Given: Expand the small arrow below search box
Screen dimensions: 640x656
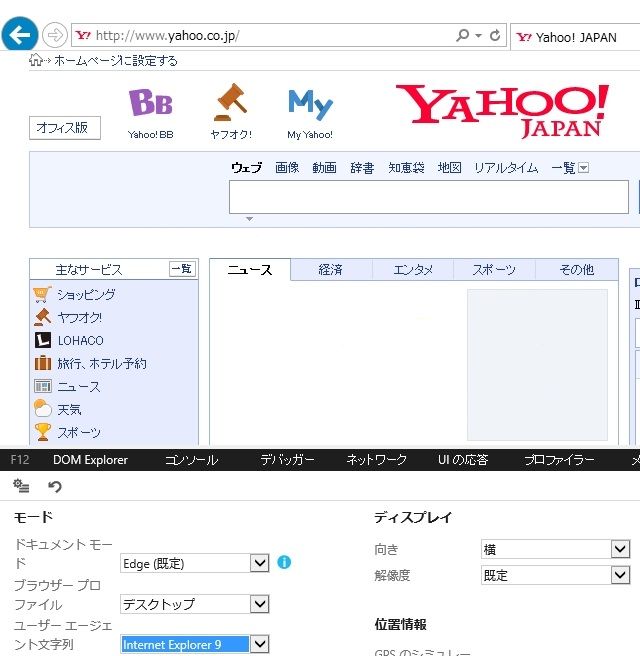Looking at the screenshot, I should click(x=249, y=219).
